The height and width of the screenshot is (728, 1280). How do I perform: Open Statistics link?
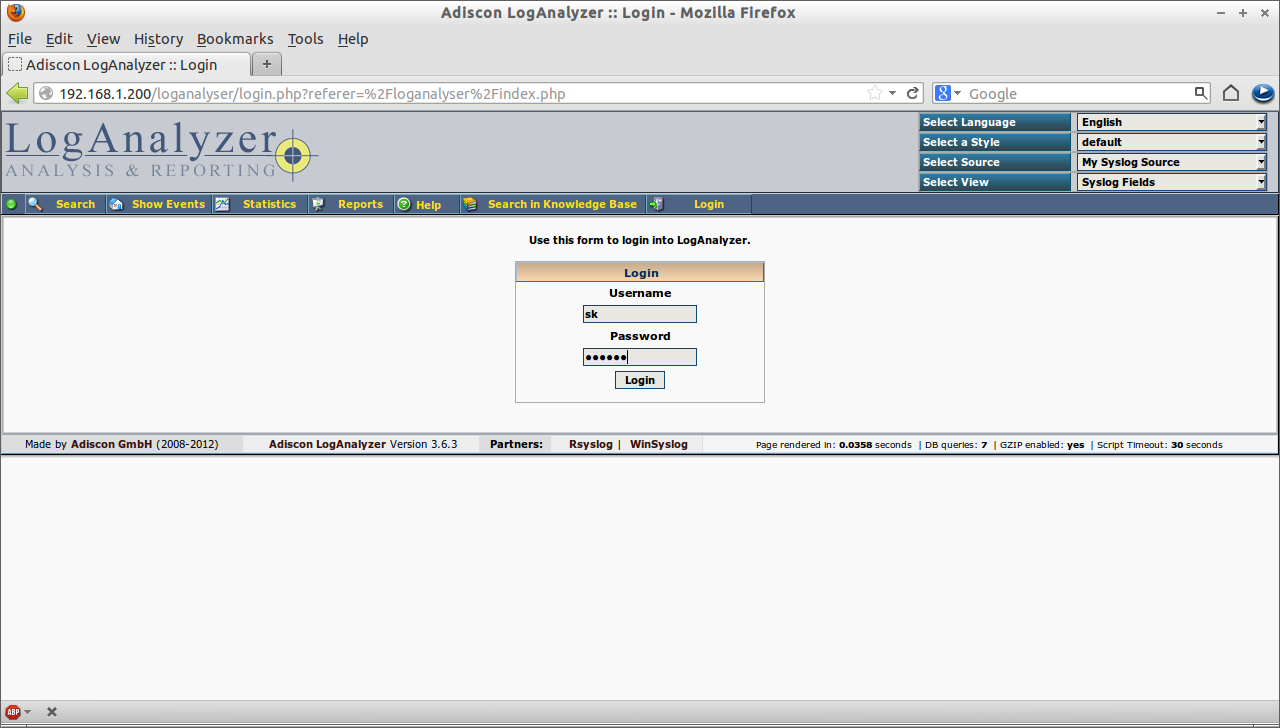point(270,204)
